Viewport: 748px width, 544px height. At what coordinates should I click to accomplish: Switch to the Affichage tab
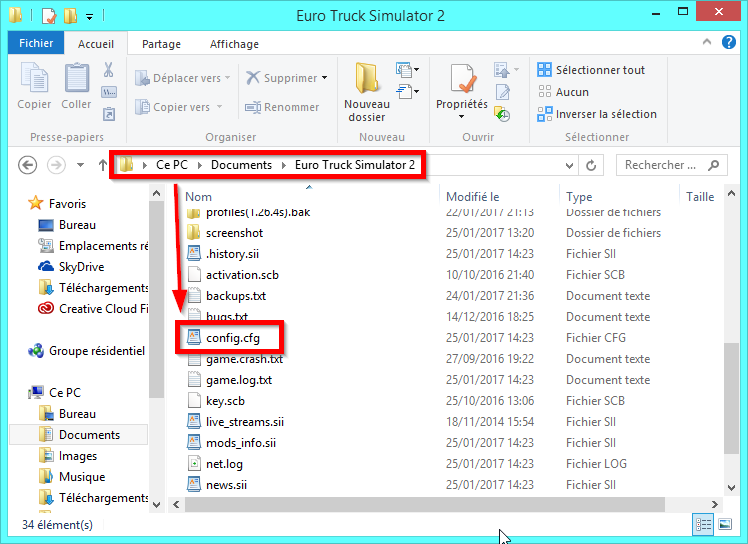pyautogui.click(x=234, y=44)
